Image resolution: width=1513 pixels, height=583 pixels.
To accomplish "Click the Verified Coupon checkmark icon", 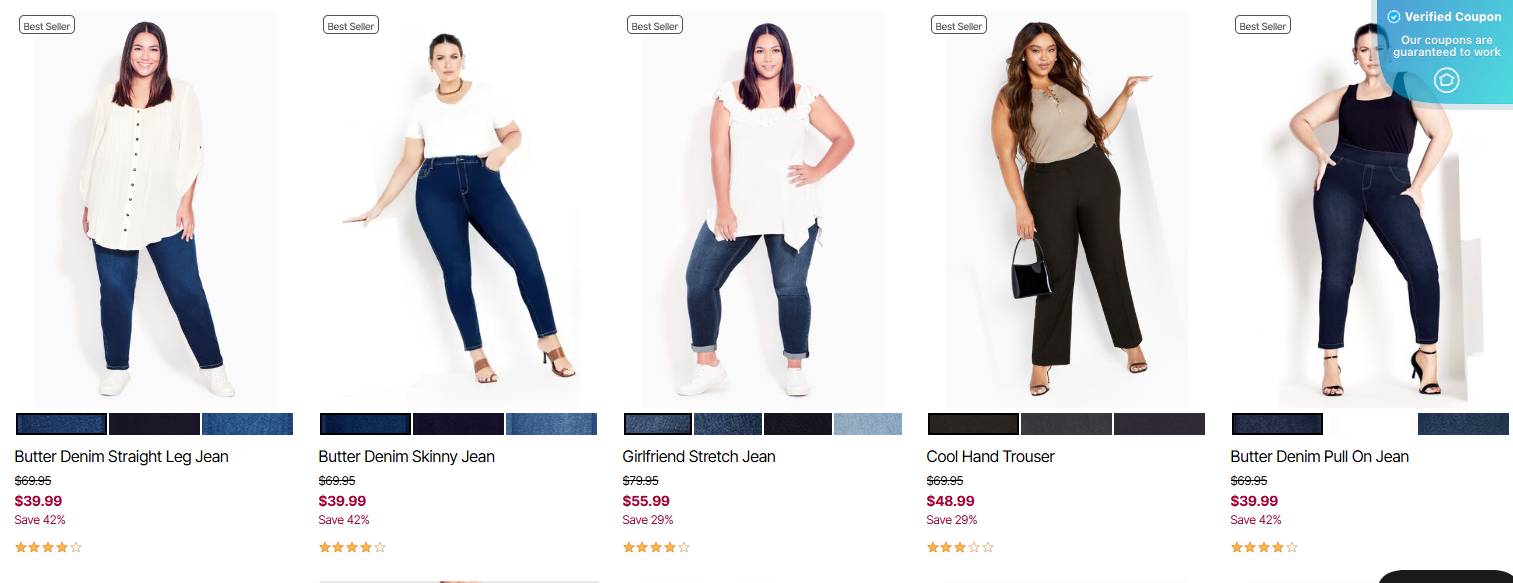I will tap(1393, 17).
